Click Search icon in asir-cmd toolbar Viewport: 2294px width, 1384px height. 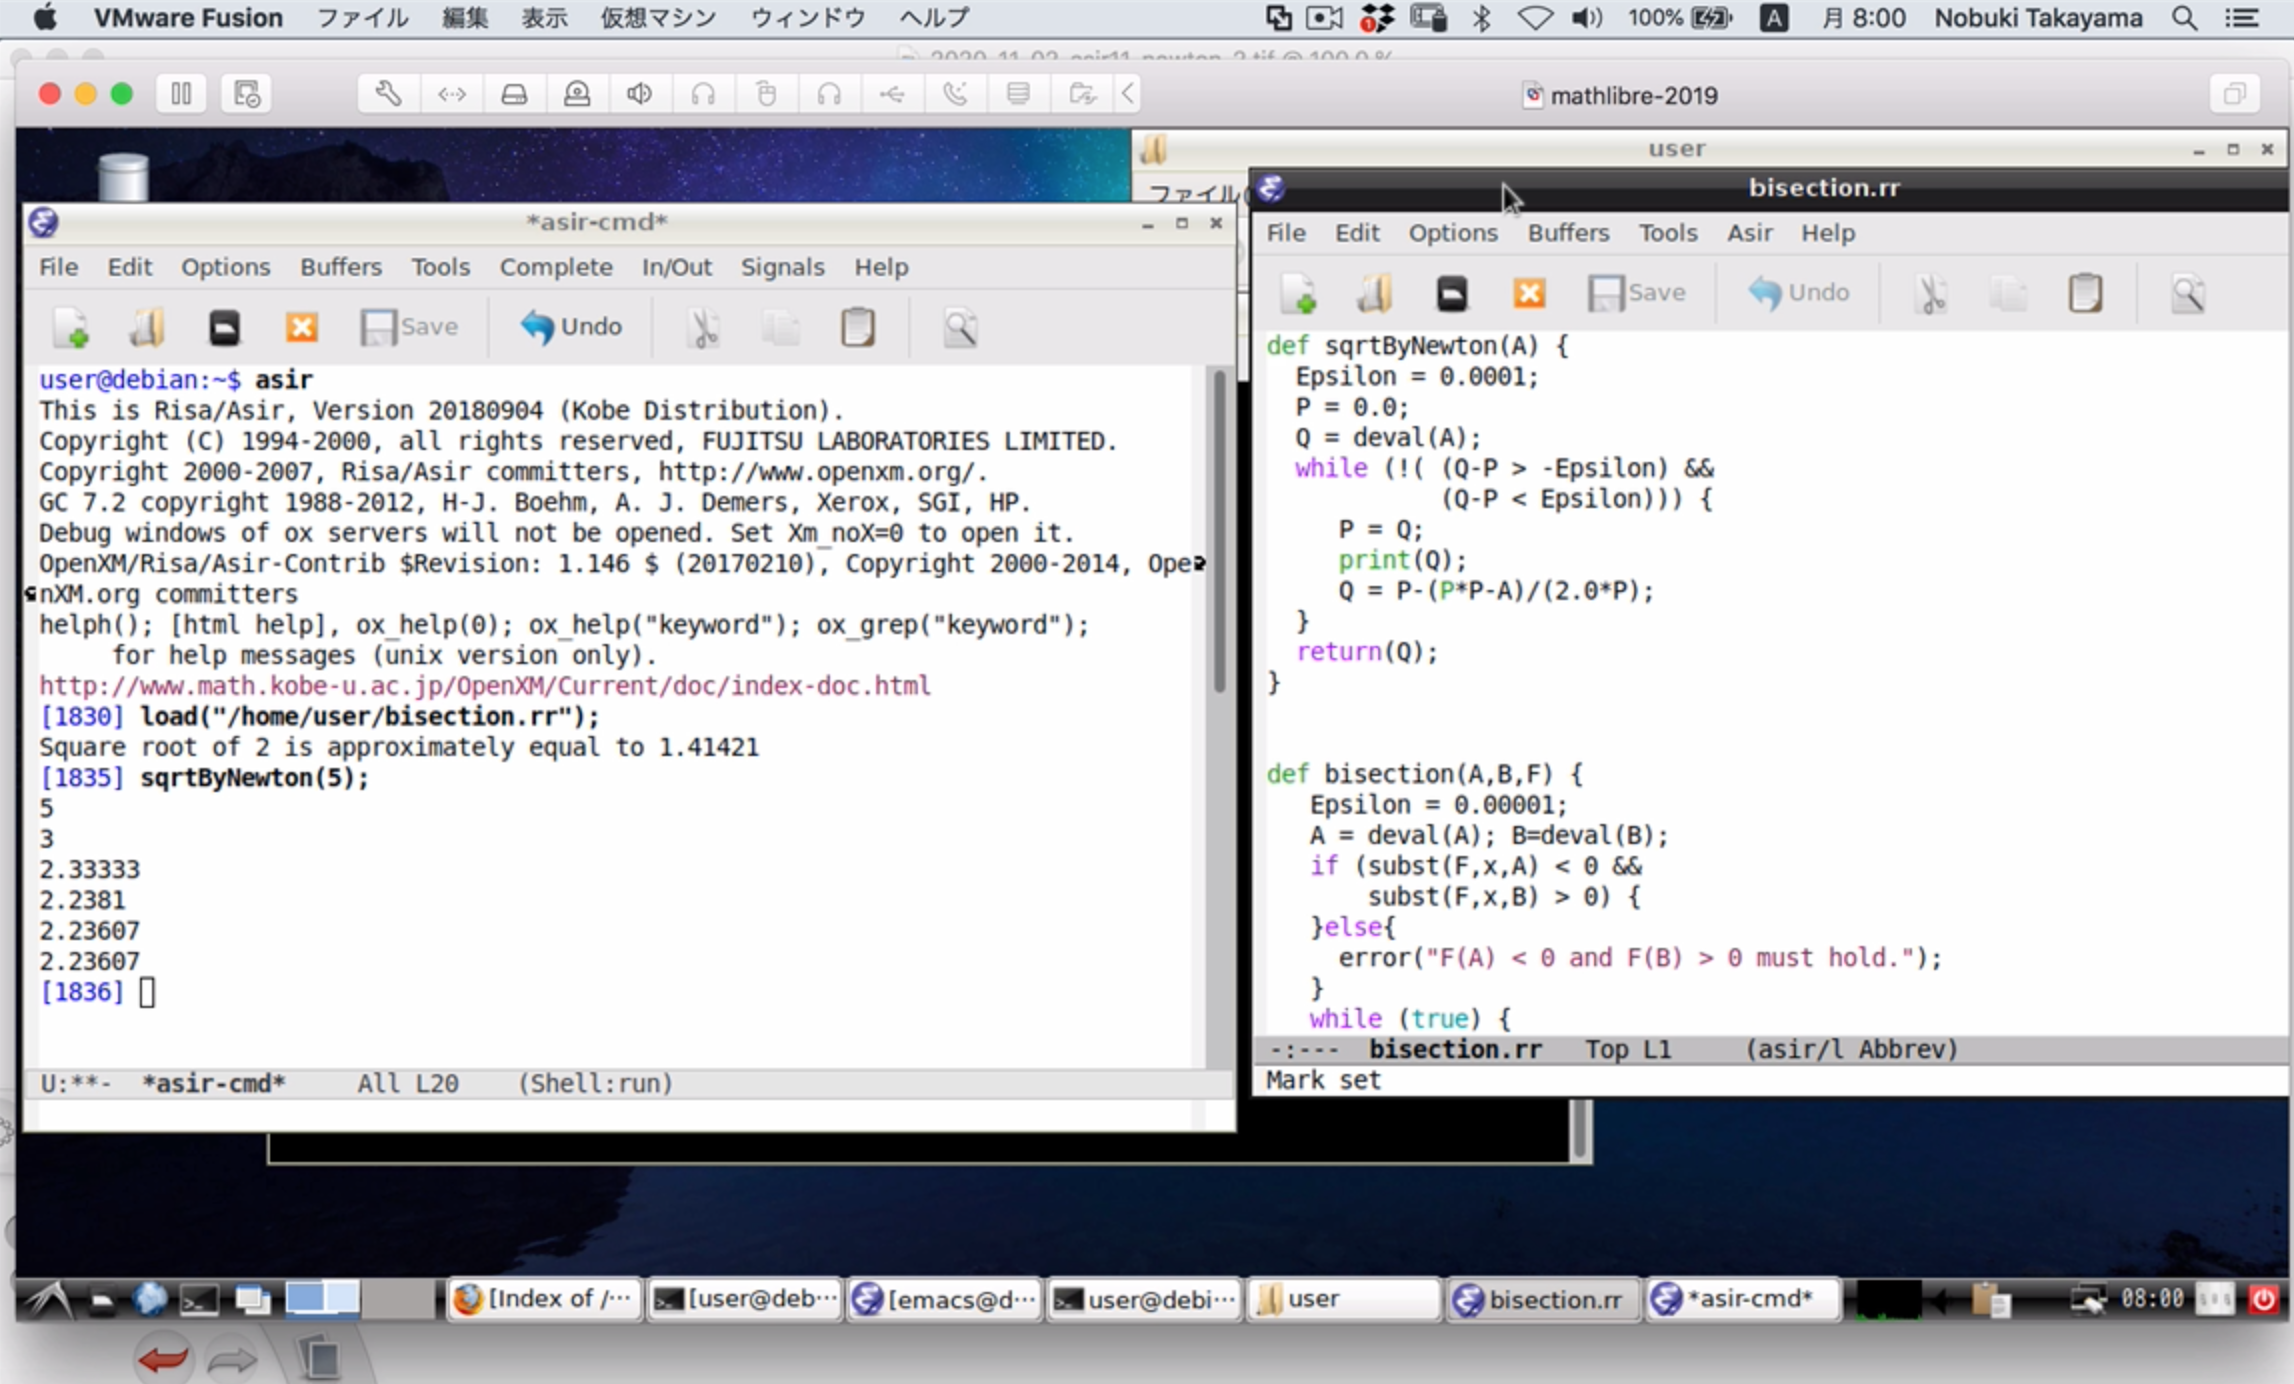pyautogui.click(x=960, y=328)
